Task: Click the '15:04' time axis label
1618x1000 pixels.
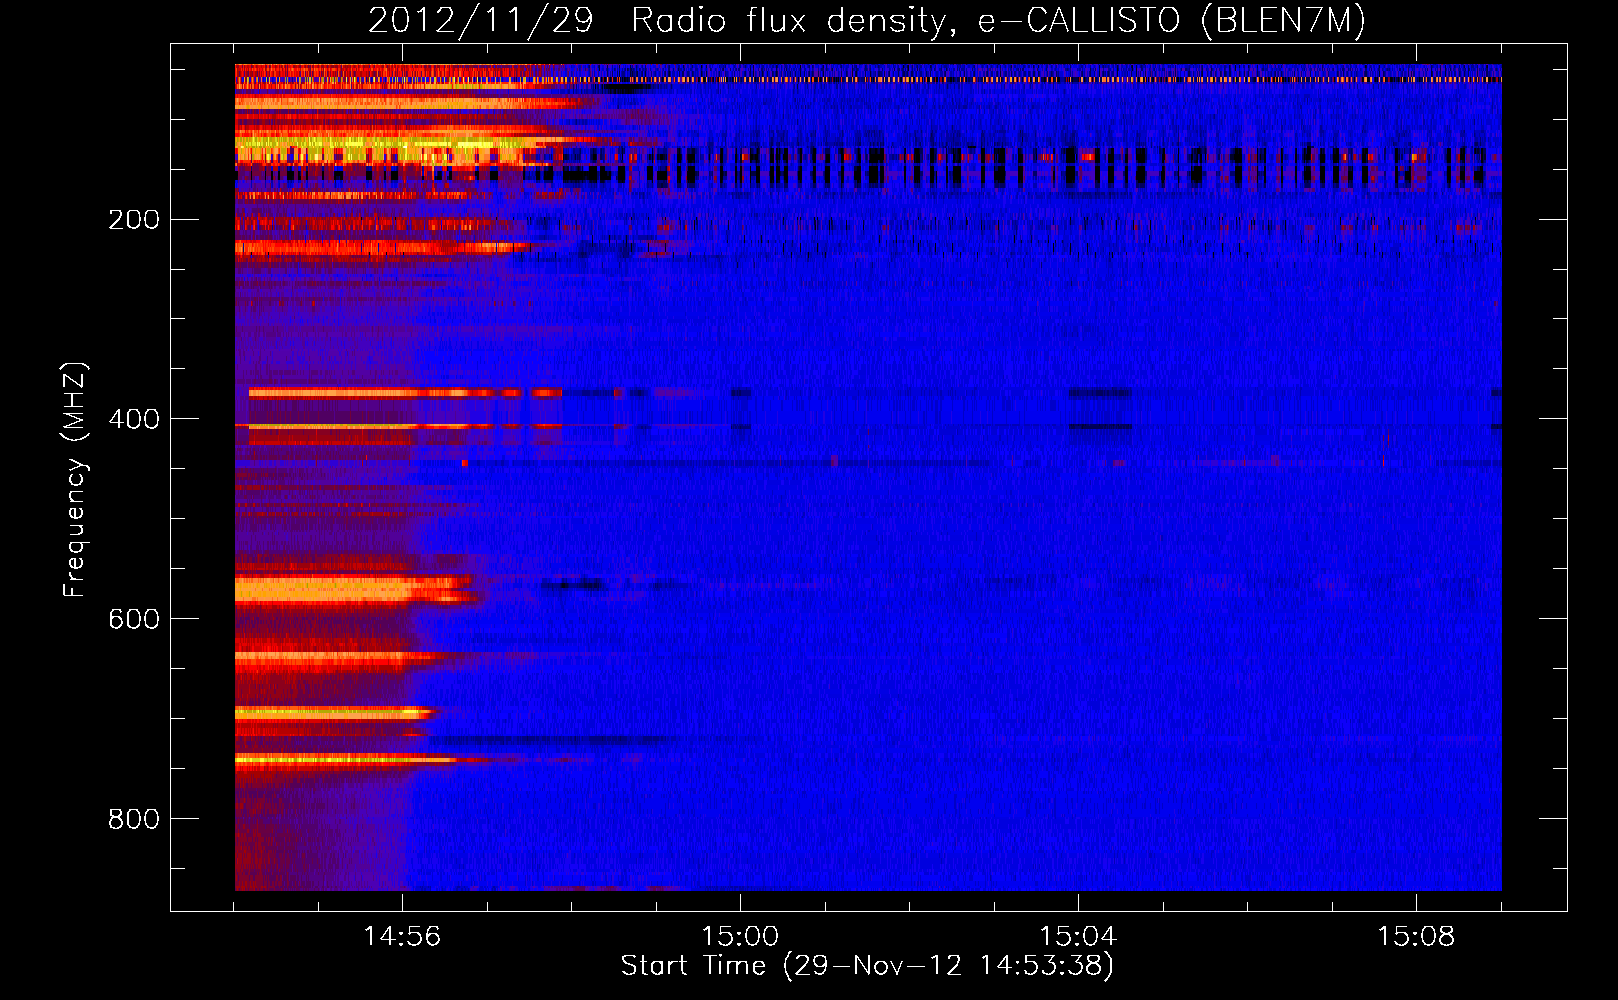Action: (x=1078, y=936)
